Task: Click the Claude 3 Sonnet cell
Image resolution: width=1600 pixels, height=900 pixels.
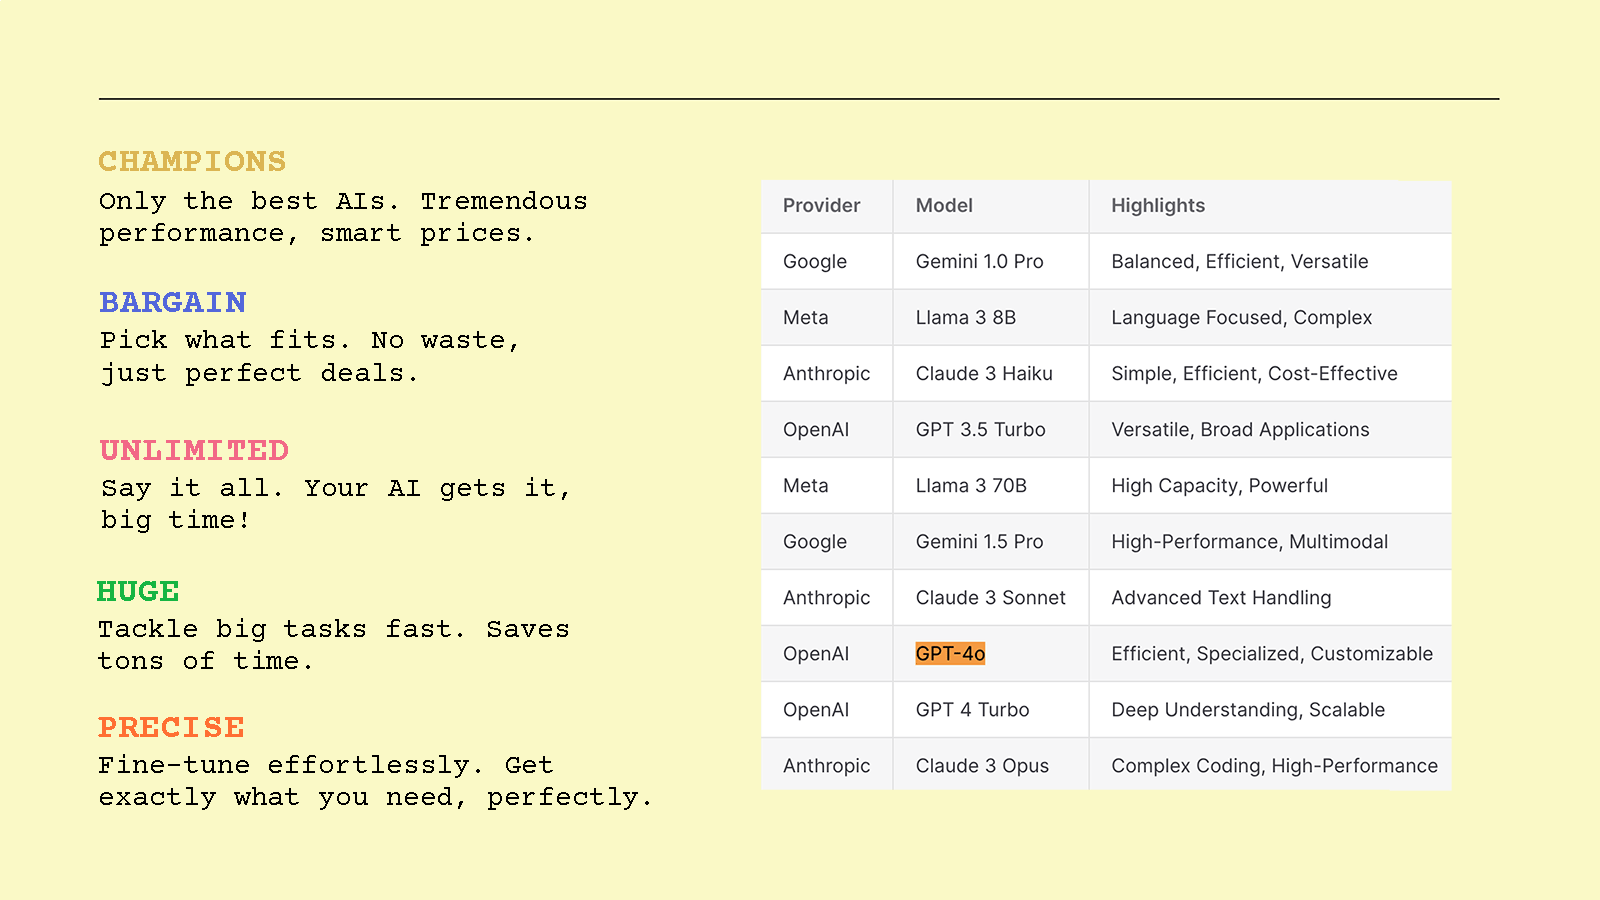Action: pos(991,597)
